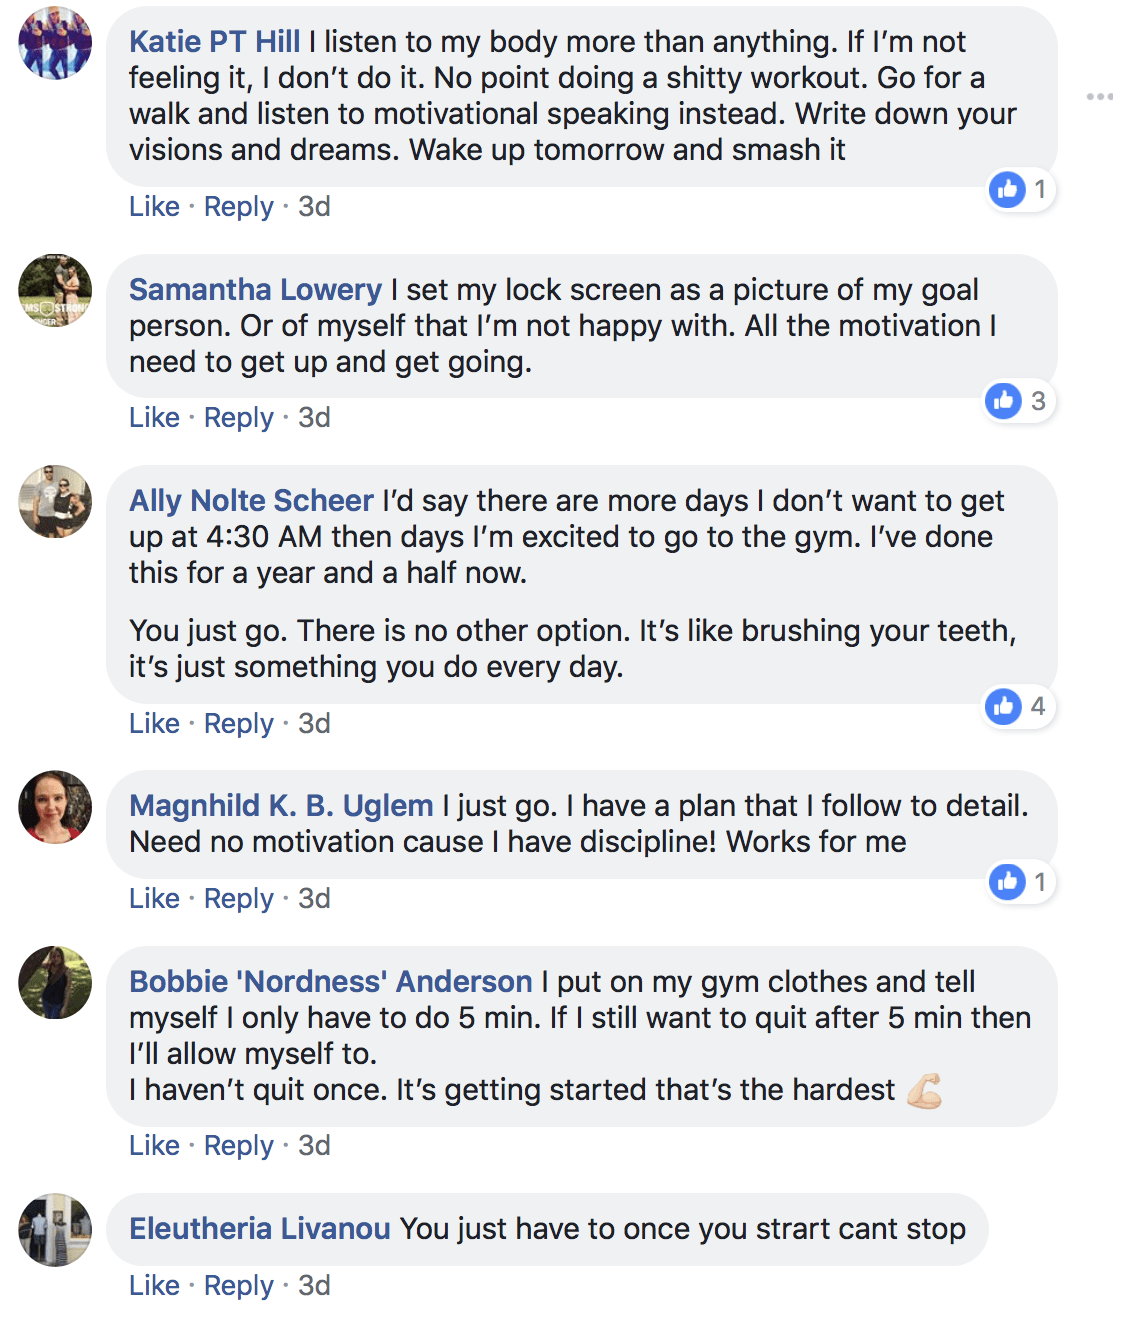
Task: Open reactions on Samantha Lowery's comment showing 3 likes
Action: (x=1018, y=401)
